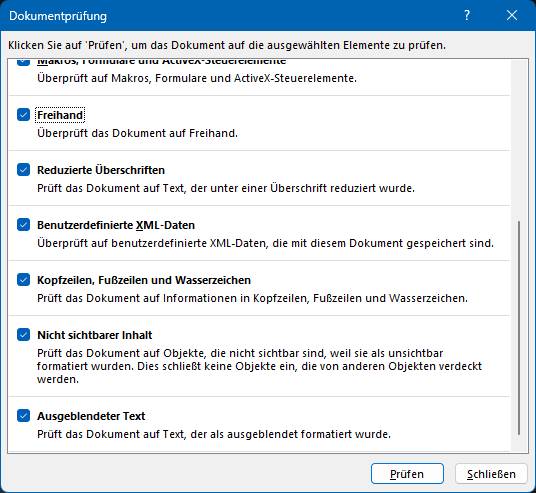Click the vertical scrollbar thumb

pos(519,328)
